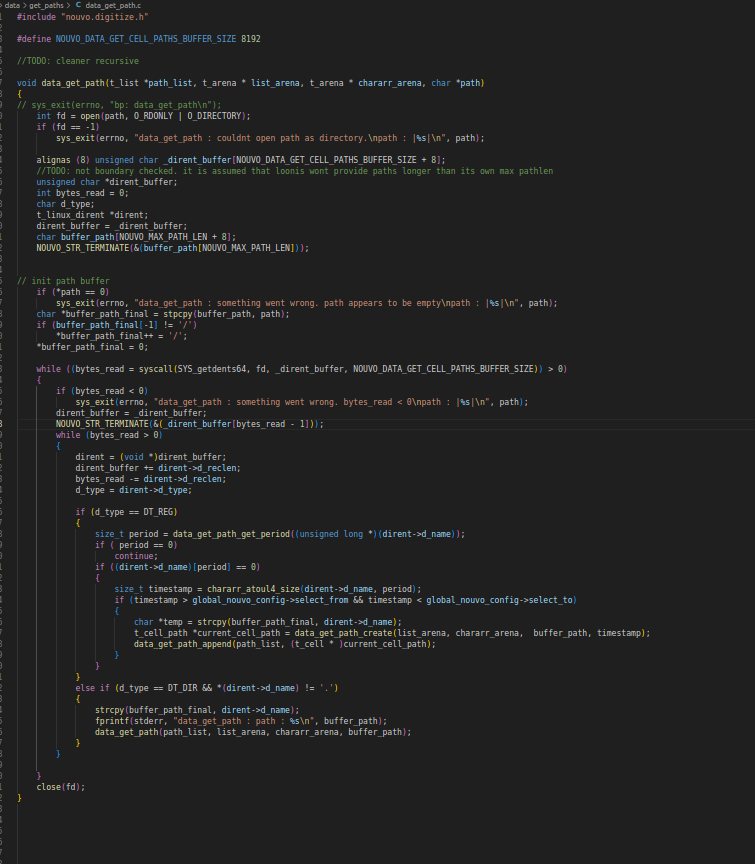Click 'size_t period' declaration

click(x=127, y=534)
